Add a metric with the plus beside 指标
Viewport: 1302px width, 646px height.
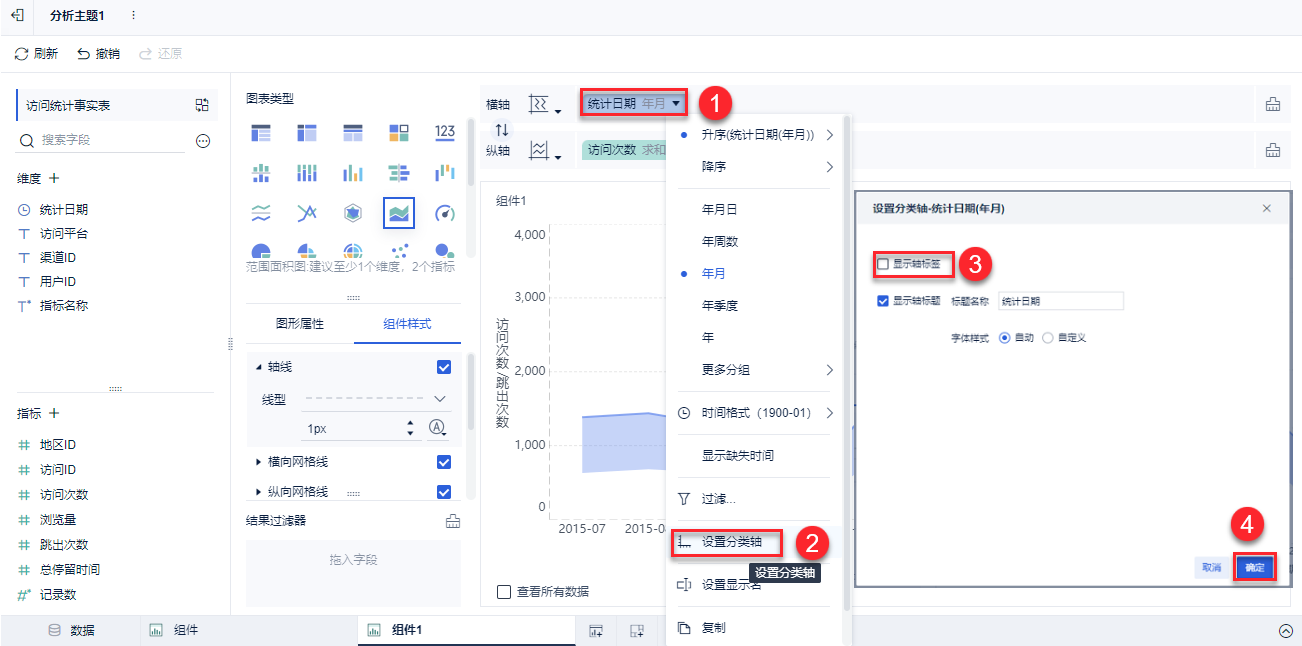point(54,413)
